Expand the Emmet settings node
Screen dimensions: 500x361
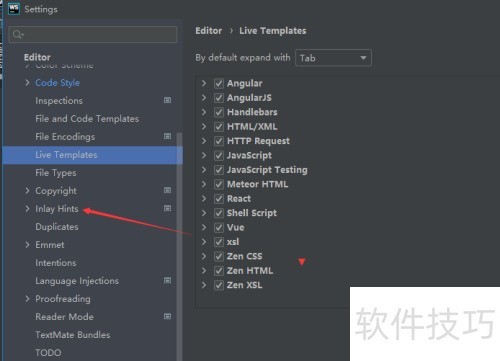tap(27, 244)
